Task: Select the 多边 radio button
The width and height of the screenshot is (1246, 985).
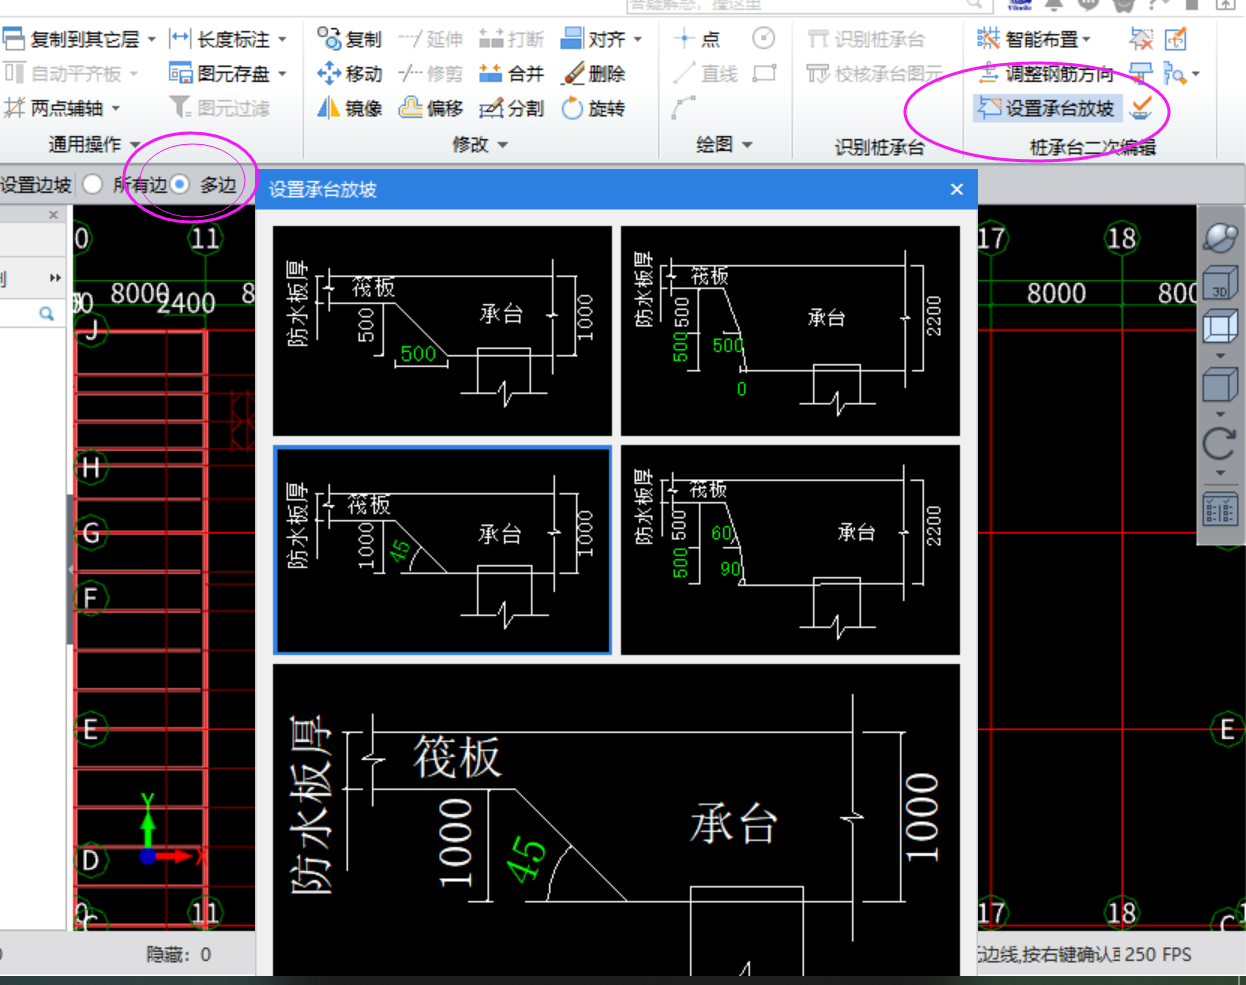Action: pyautogui.click(x=180, y=184)
